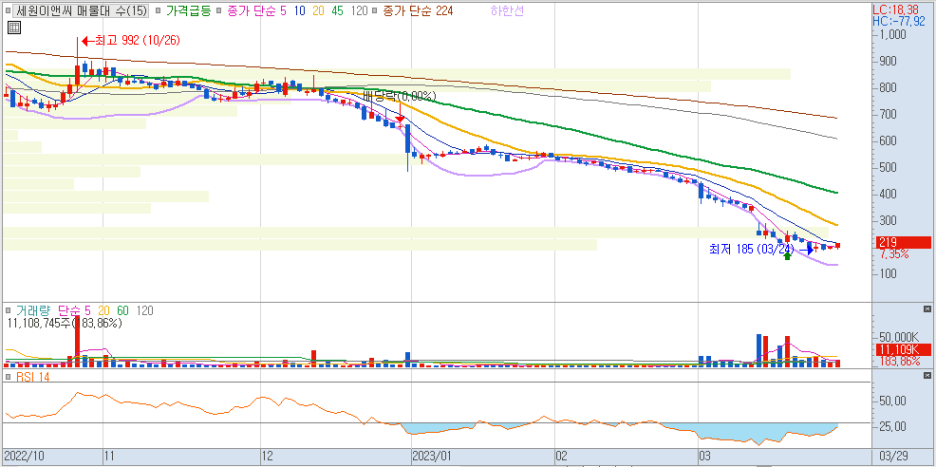Viewport: 936px width, 467px height.
Task: Click the 50,000K volume axis label
Action: point(901,336)
